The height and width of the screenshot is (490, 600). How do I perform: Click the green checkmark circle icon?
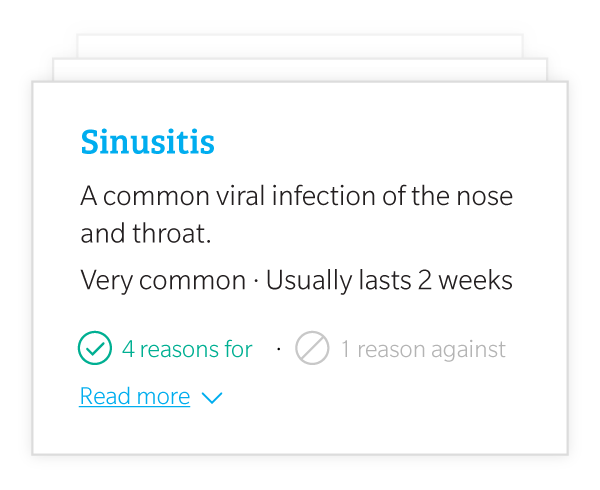[x=95, y=348]
